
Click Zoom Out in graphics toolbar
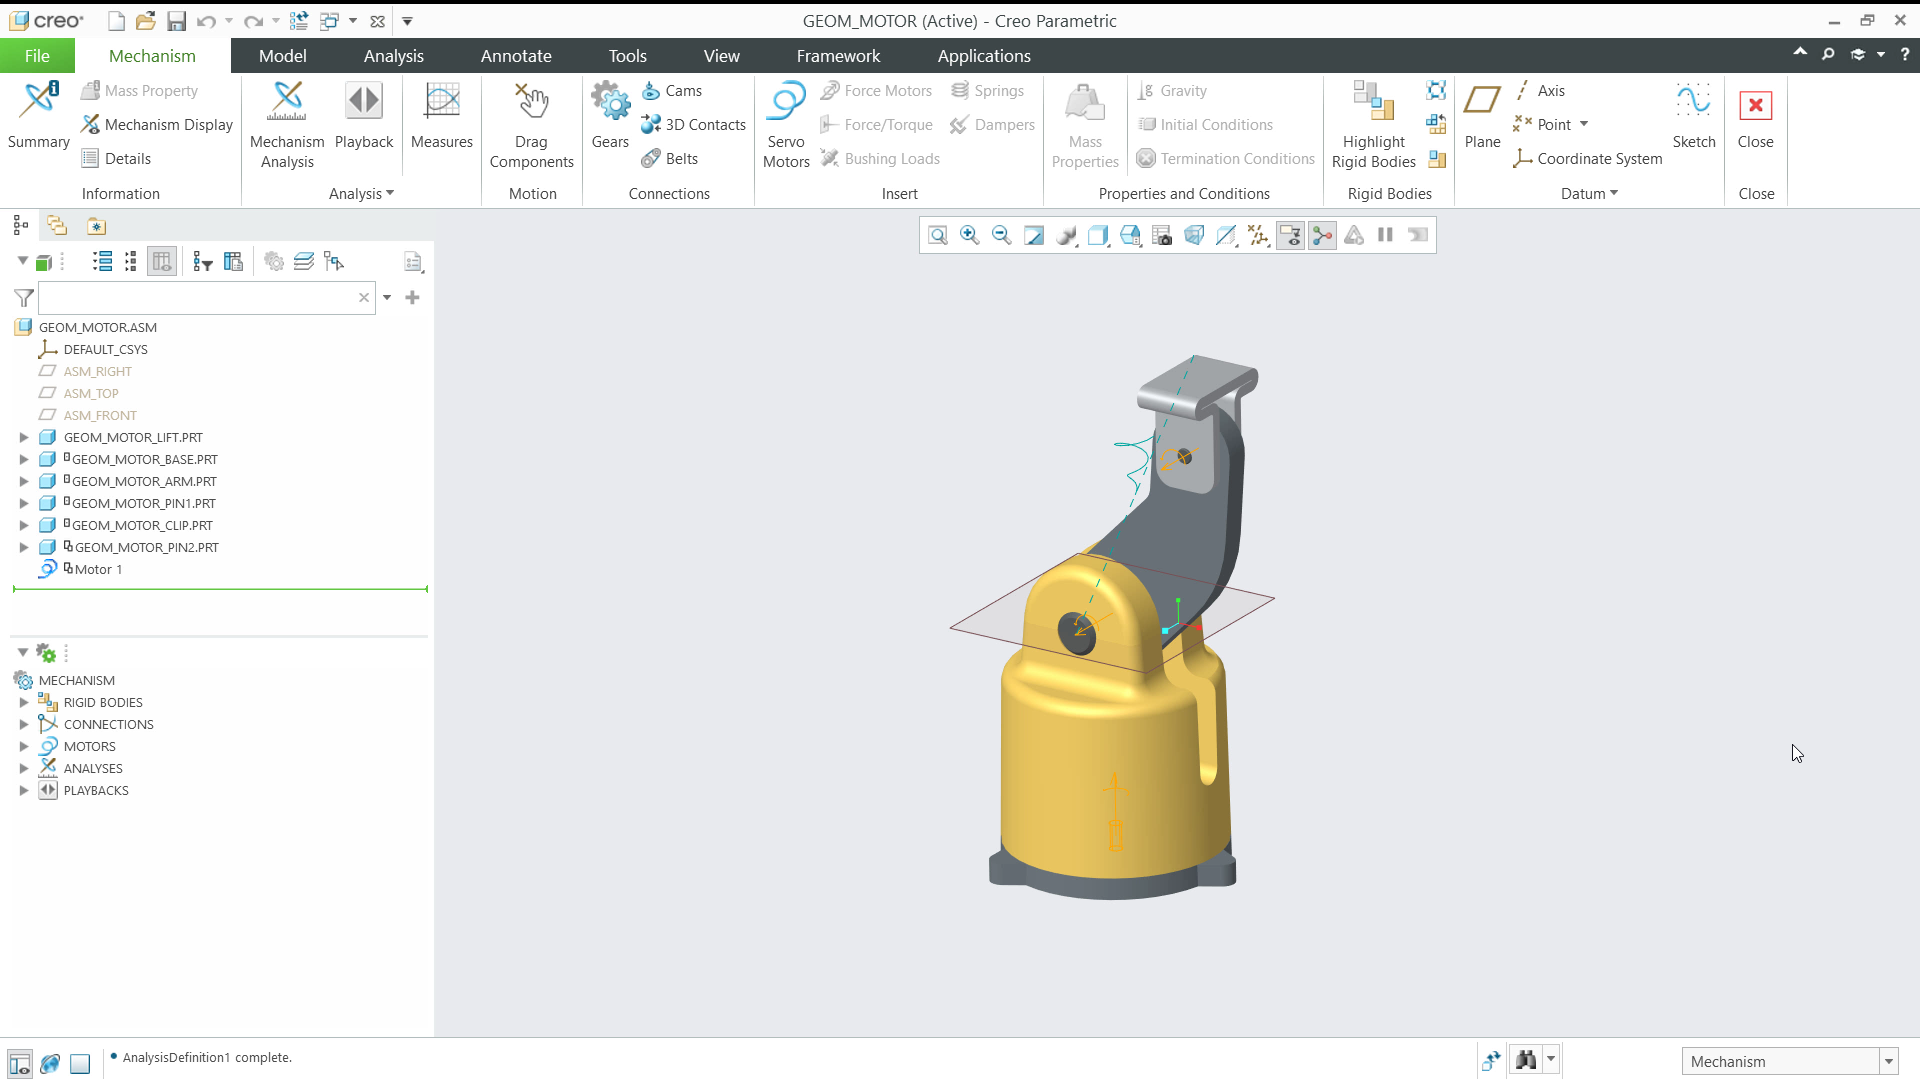pos(1001,235)
